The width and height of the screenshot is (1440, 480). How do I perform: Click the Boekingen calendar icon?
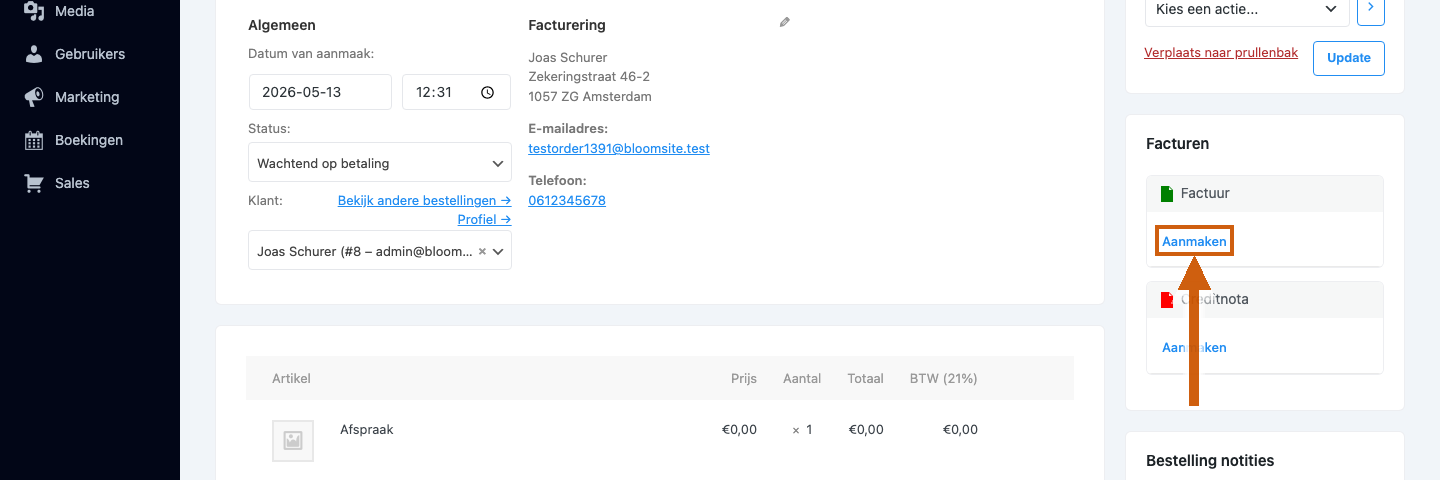pos(34,140)
